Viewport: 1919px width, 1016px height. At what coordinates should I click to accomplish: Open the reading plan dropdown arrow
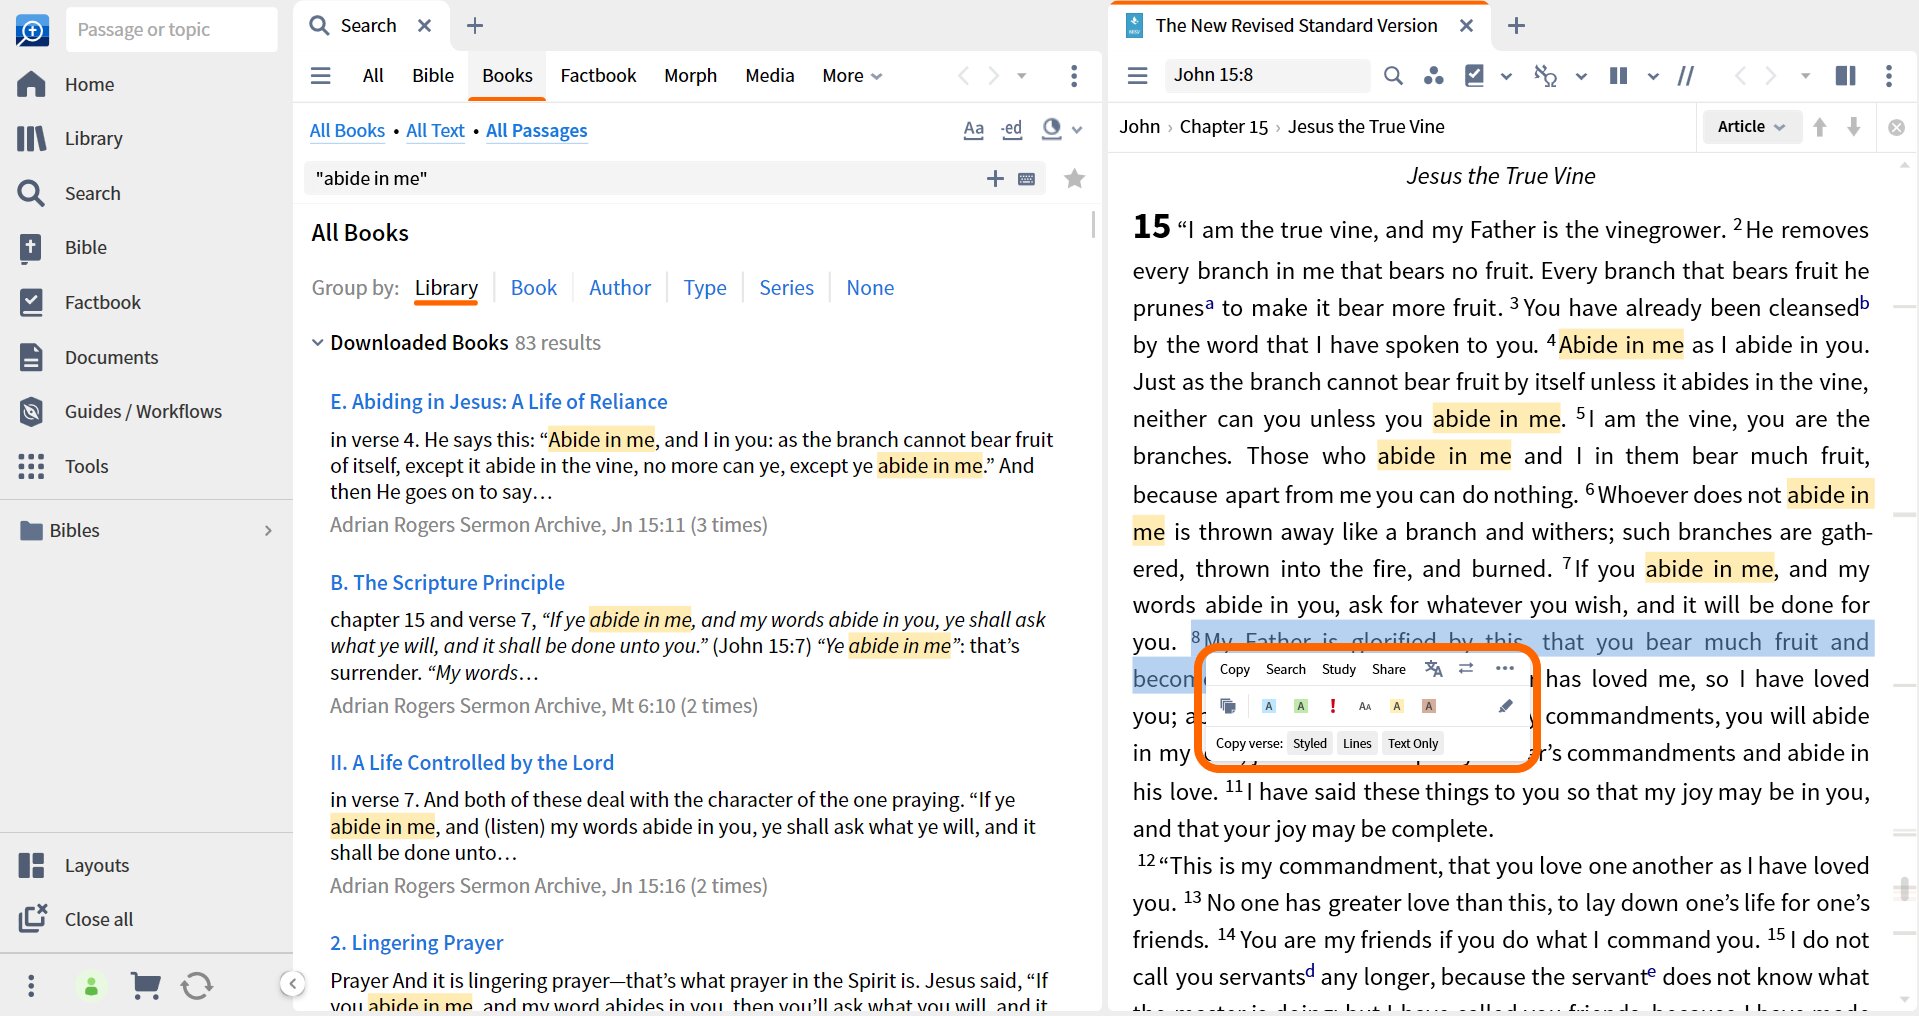(x=1506, y=76)
